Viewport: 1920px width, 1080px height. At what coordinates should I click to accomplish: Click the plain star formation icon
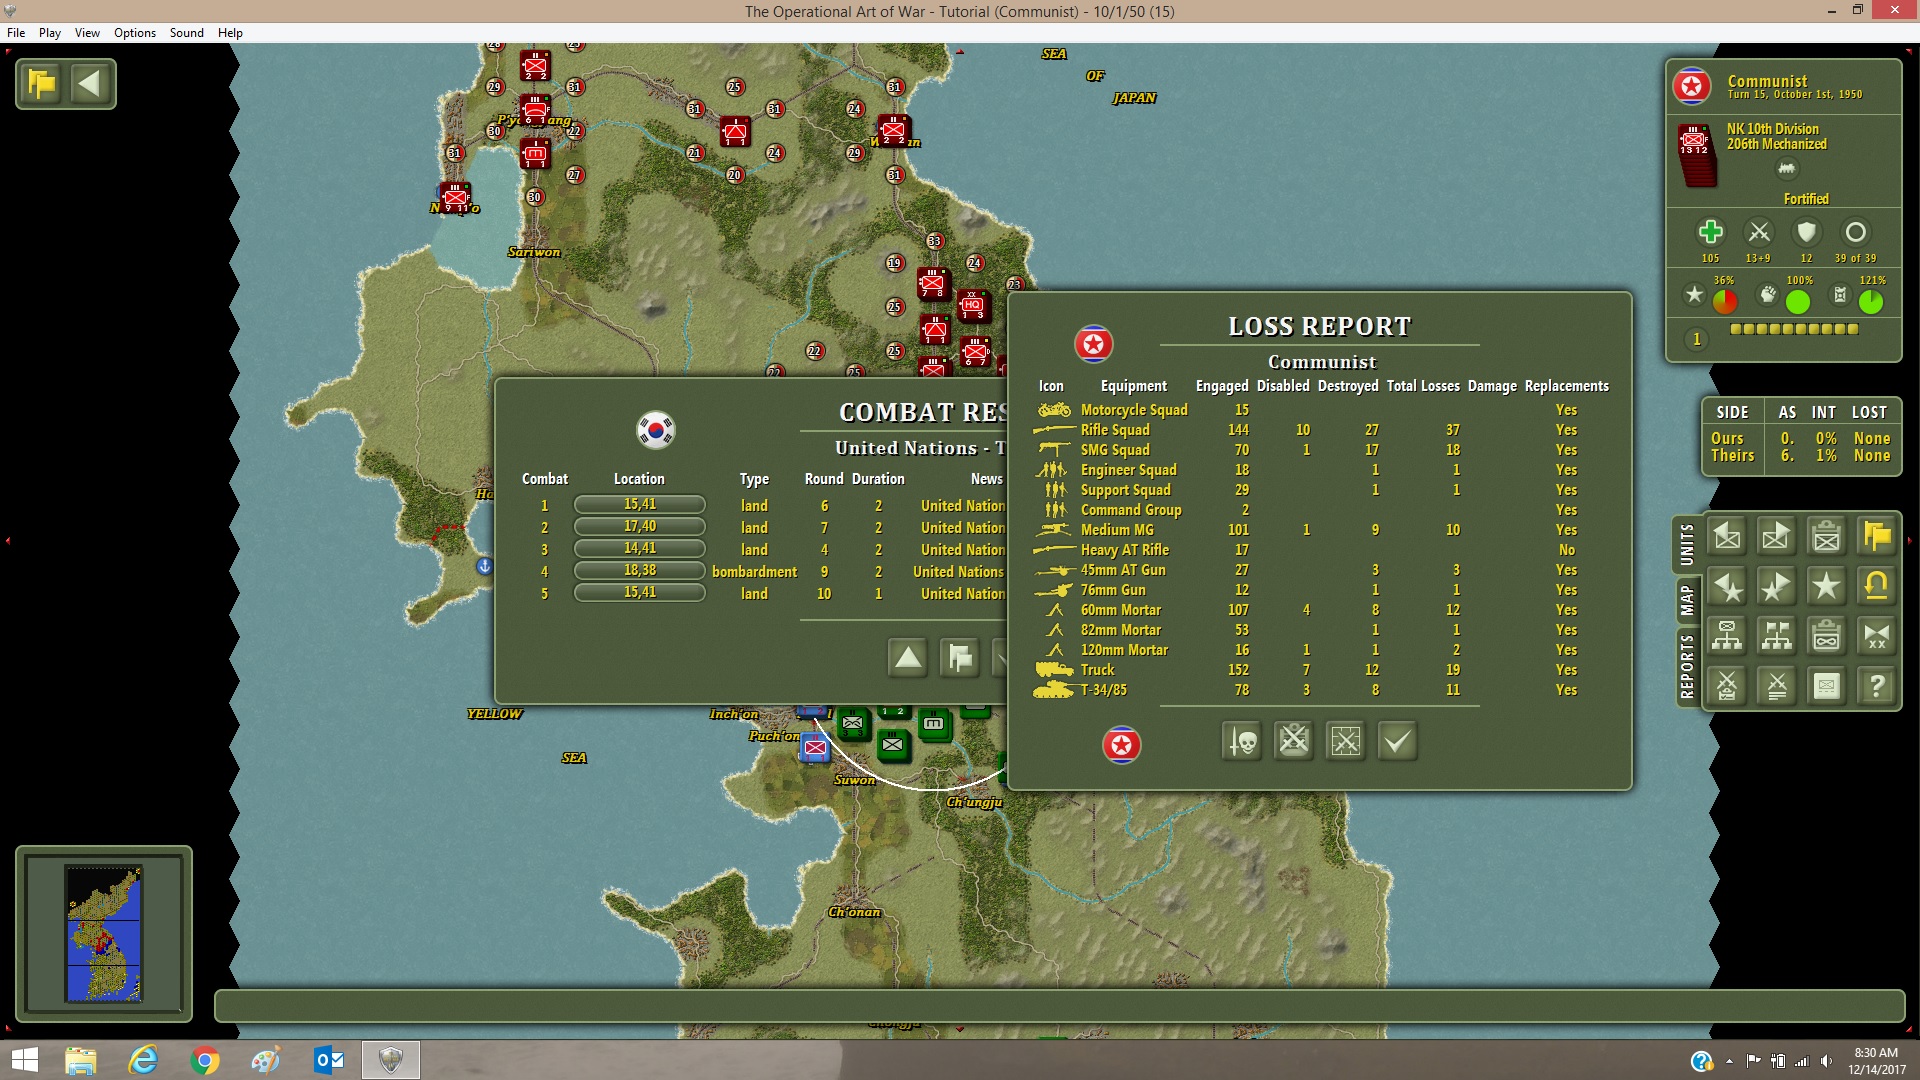point(1827,587)
